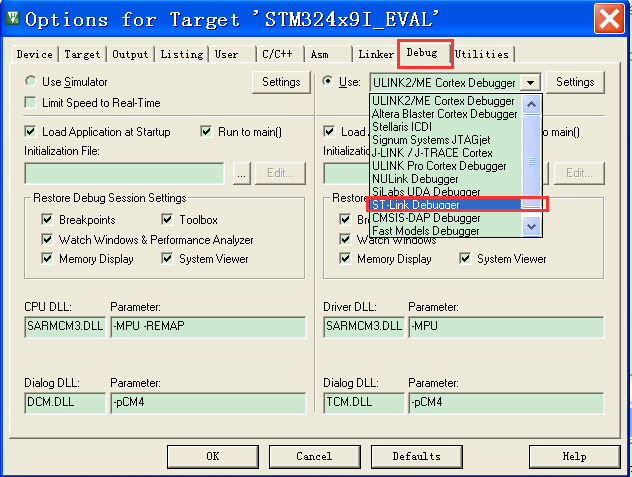Click the Cancel button
This screenshot has height=477, width=632.
click(314, 456)
